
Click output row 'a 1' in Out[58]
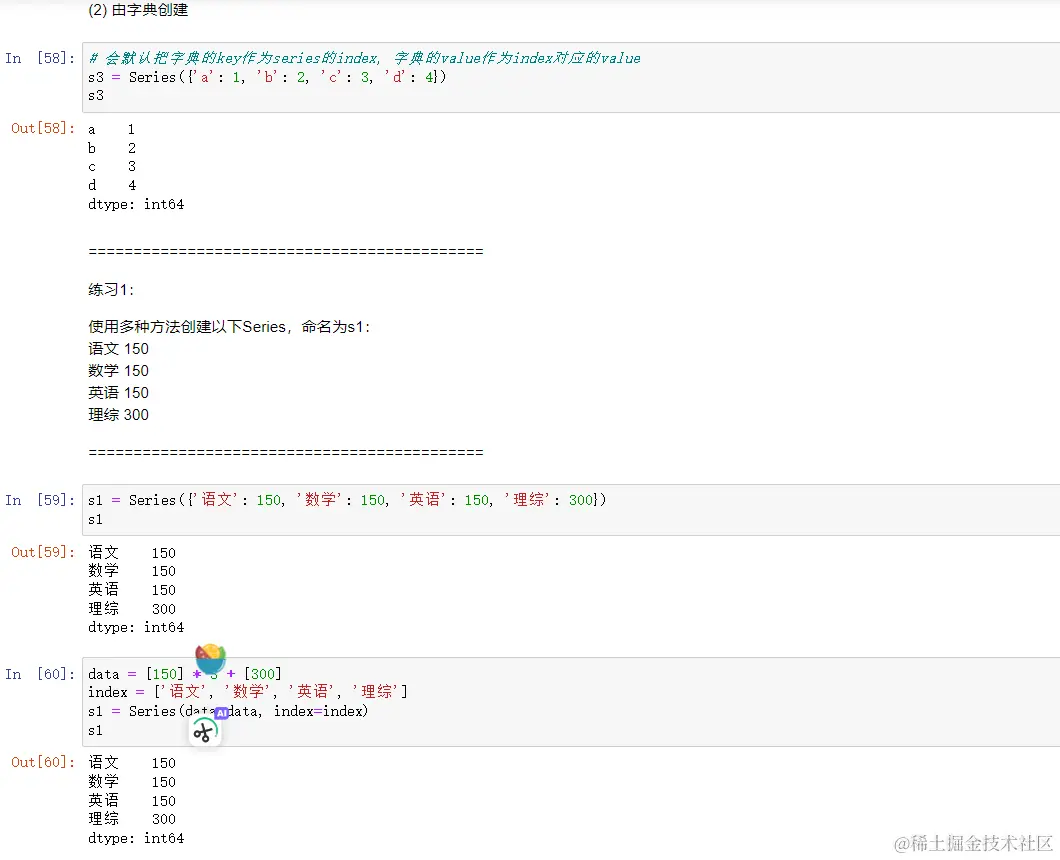(x=112, y=129)
